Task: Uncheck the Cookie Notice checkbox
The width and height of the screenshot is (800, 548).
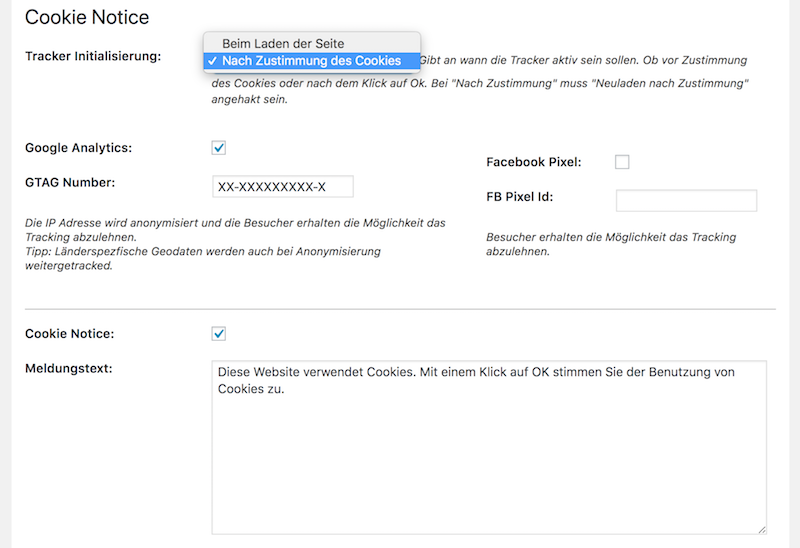Action: (219, 333)
